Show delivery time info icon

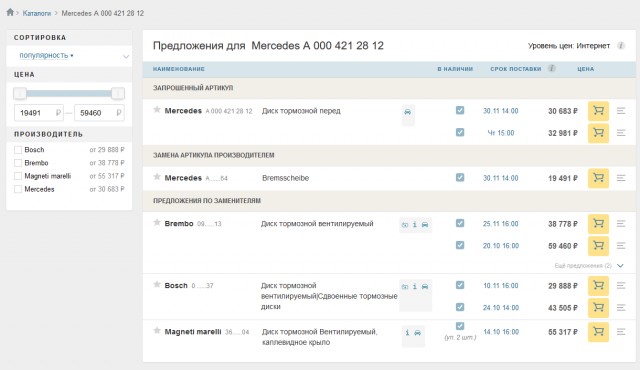[551, 68]
